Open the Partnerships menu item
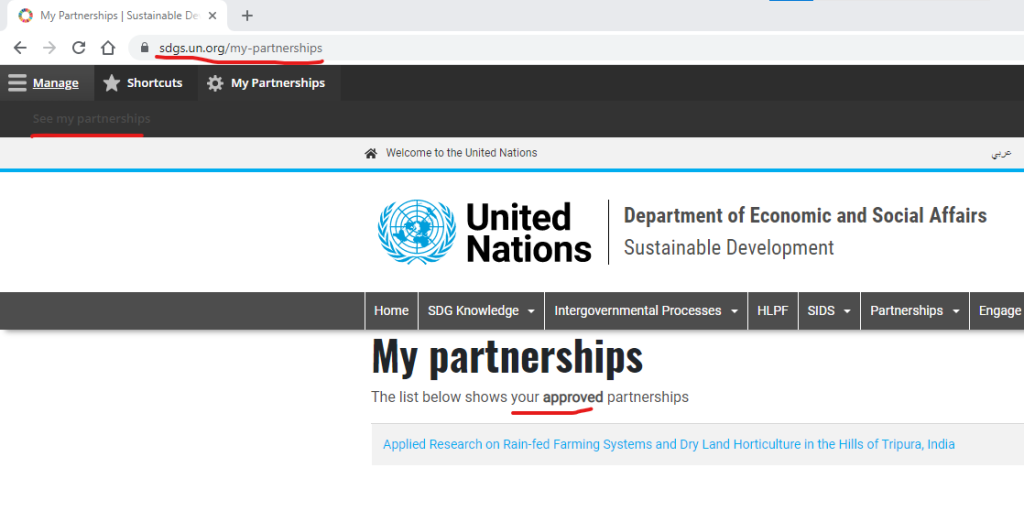 point(906,311)
